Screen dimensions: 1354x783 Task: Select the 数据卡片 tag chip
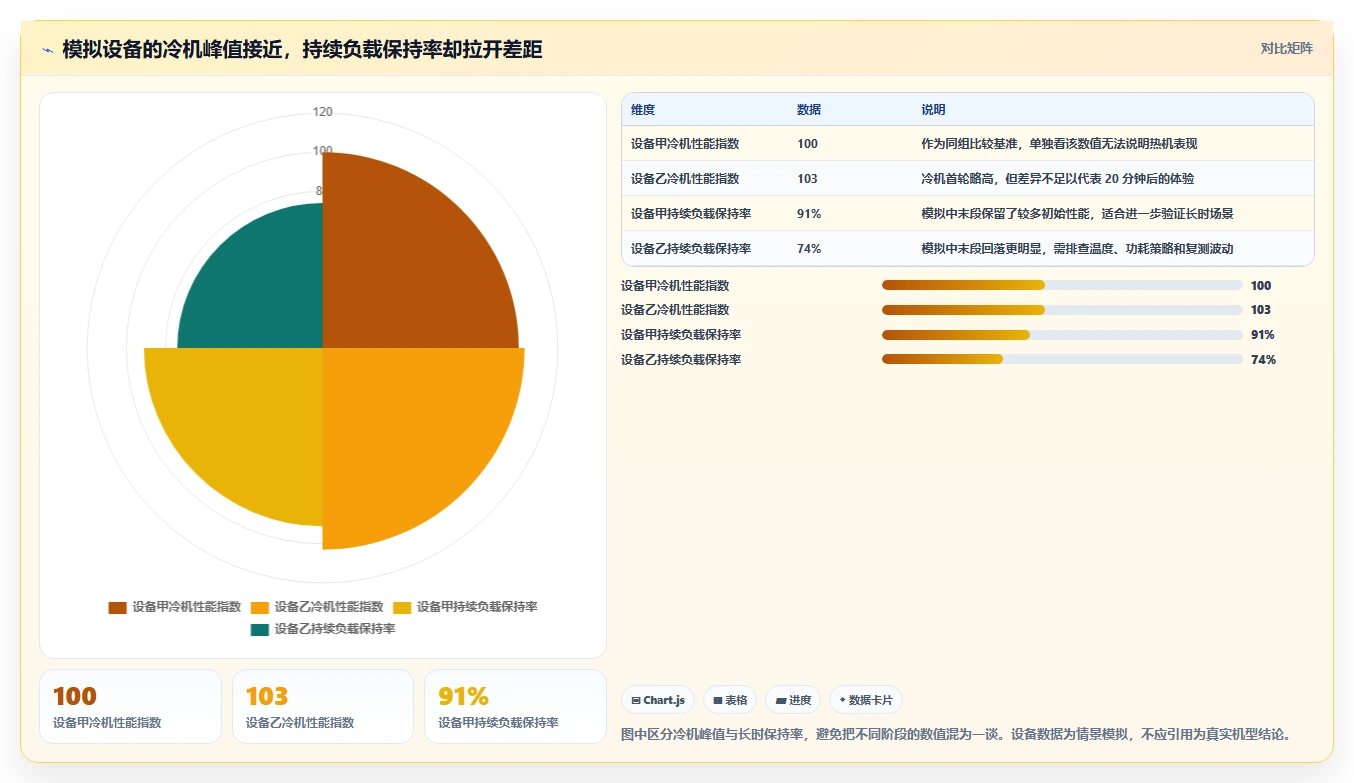866,700
